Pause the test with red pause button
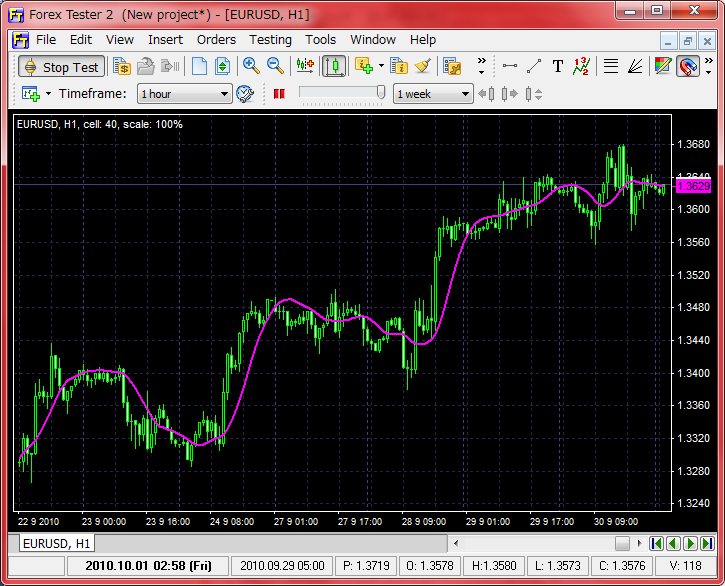 click(279, 94)
